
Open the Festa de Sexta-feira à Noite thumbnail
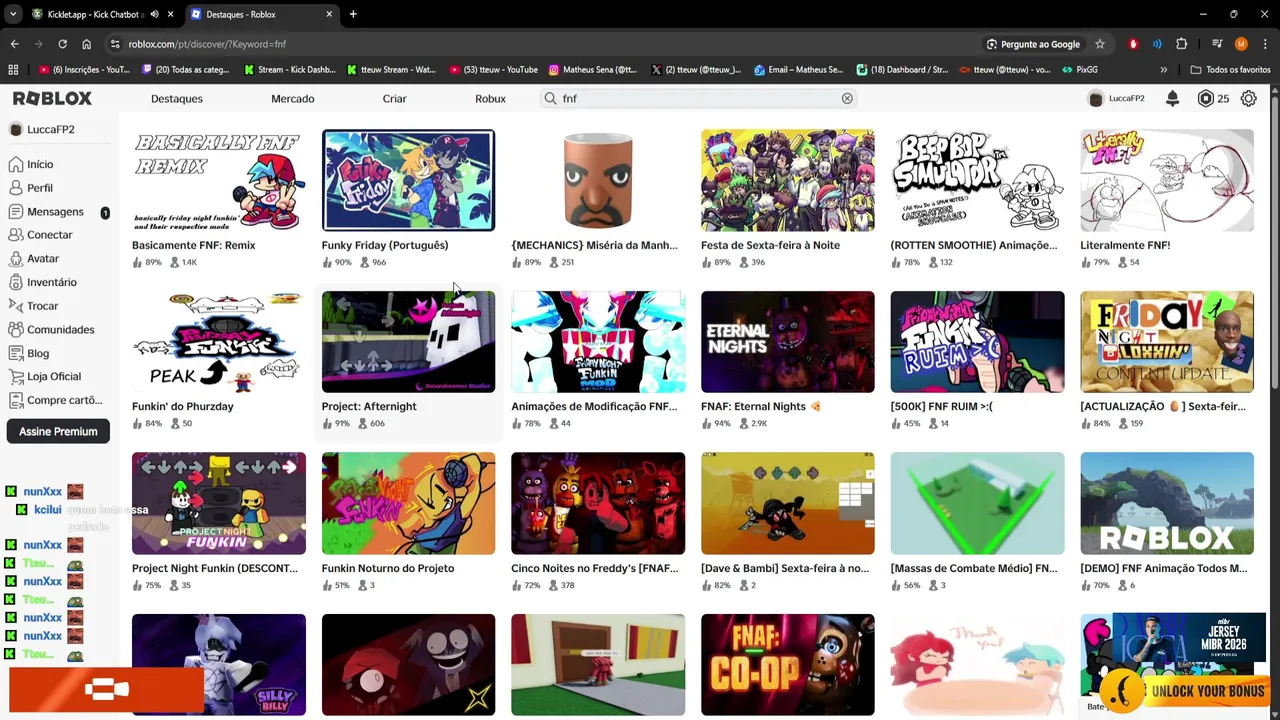788,180
